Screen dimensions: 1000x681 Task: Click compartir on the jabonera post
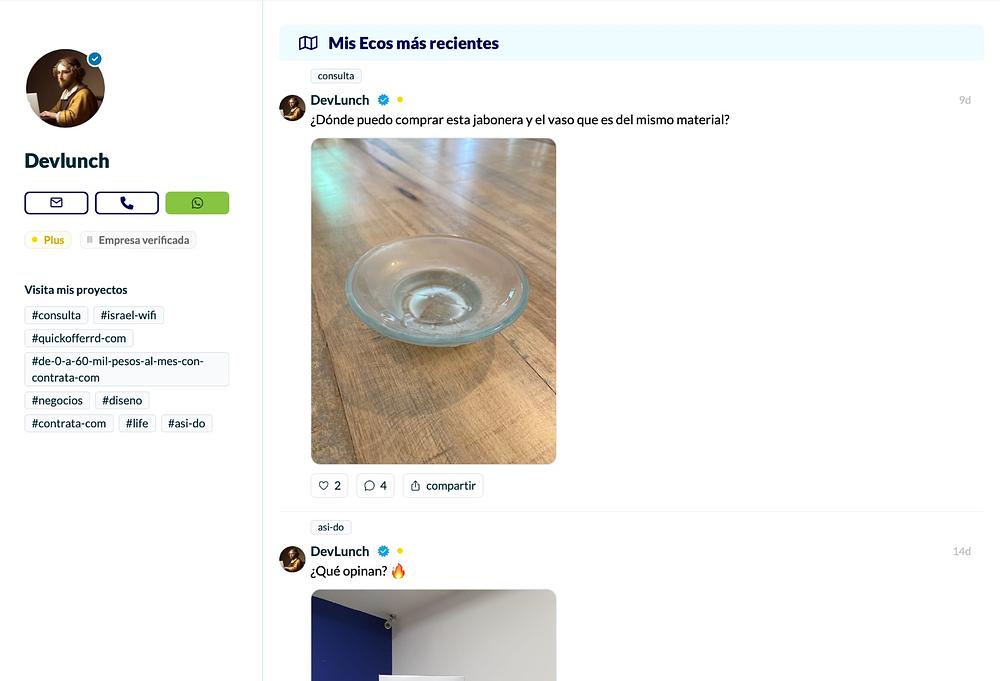[x=442, y=486]
